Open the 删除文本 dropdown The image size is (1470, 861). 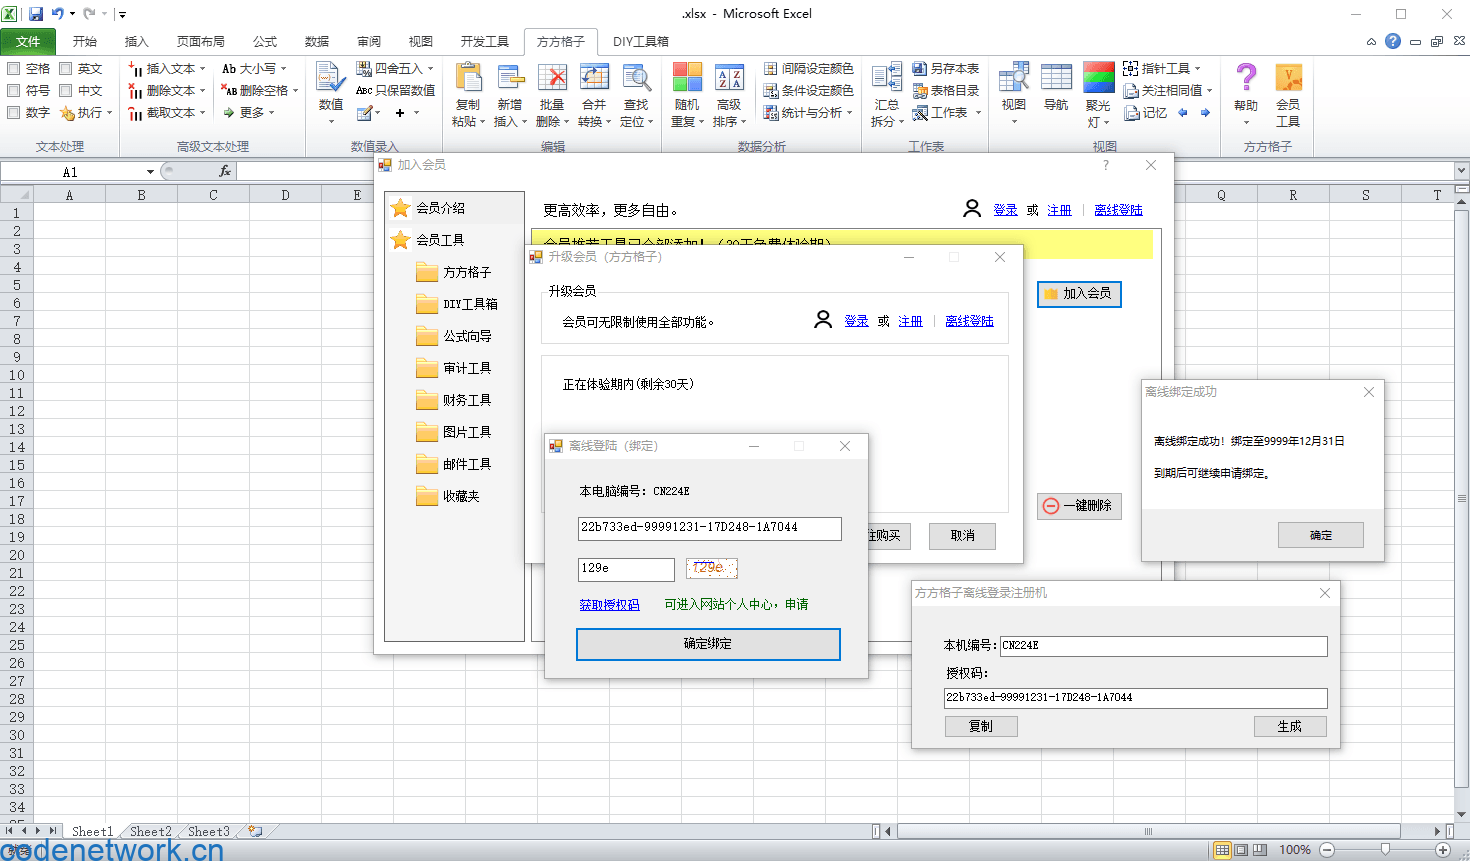tap(167, 91)
